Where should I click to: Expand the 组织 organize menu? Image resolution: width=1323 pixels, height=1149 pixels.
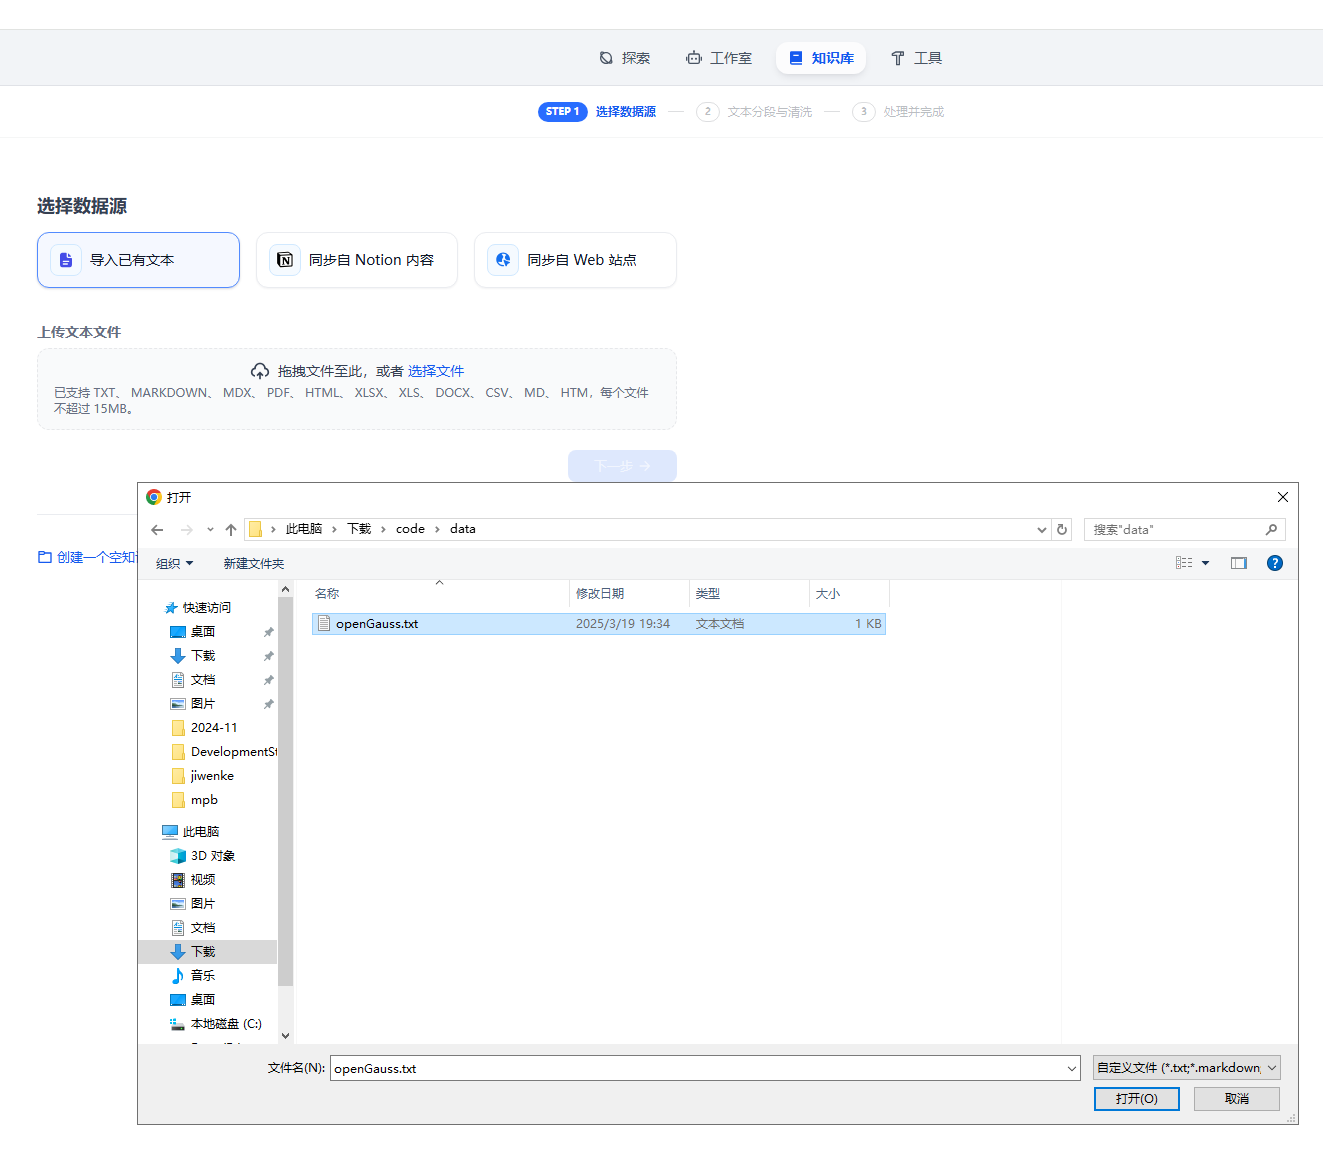pos(174,564)
